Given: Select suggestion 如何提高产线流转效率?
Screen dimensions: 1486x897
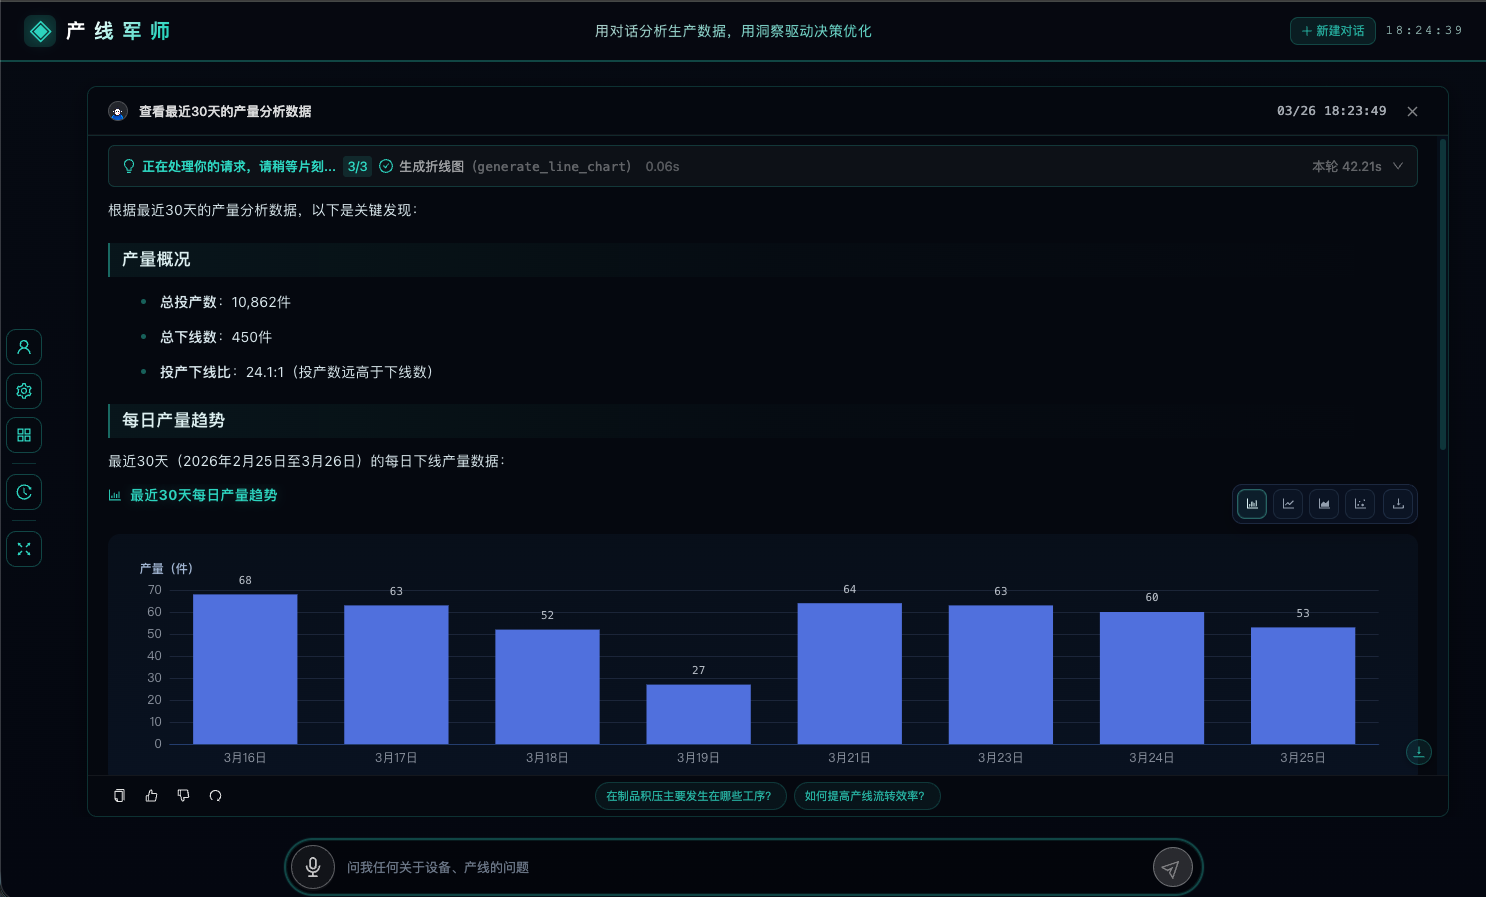Looking at the screenshot, I should pyautogui.click(x=866, y=796).
